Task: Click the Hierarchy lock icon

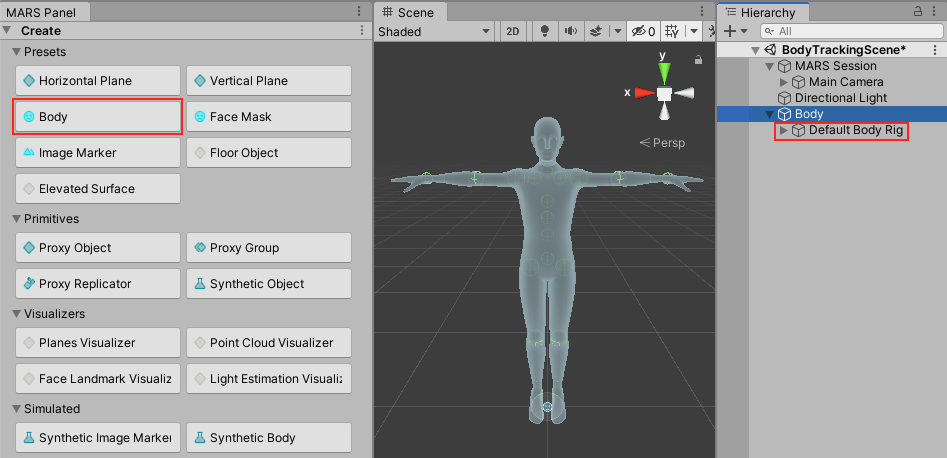Action: (x=918, y=12)
